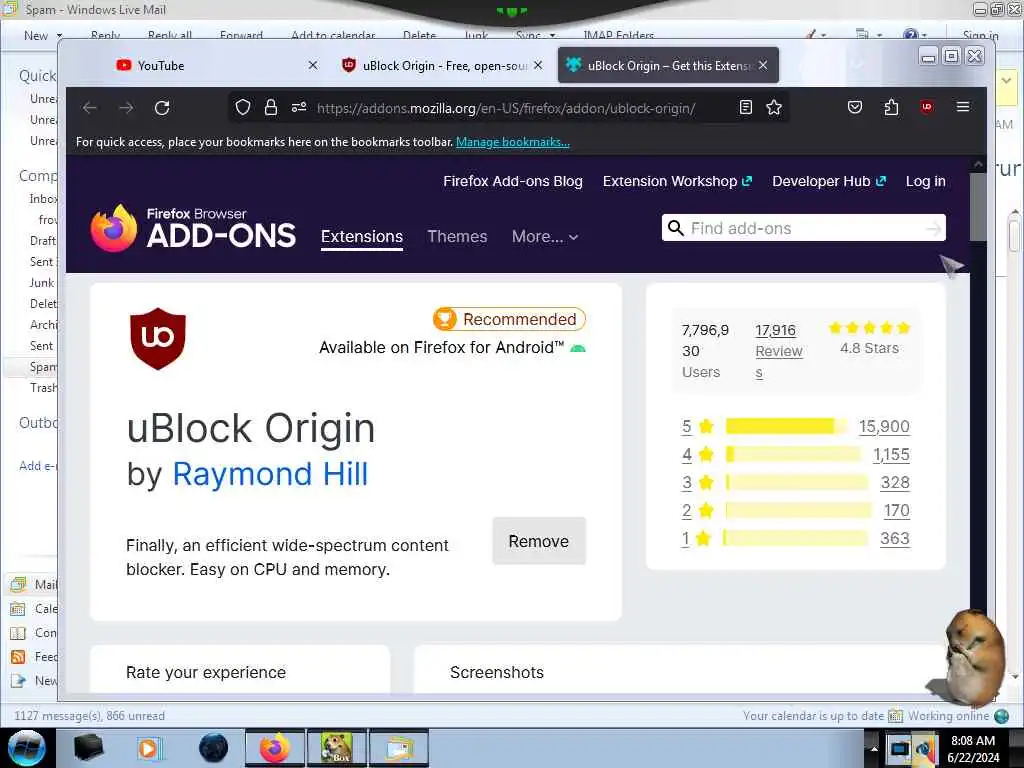Open site permissions icon in address bar
1024x768 pixels.
click(x=299, y=107)
